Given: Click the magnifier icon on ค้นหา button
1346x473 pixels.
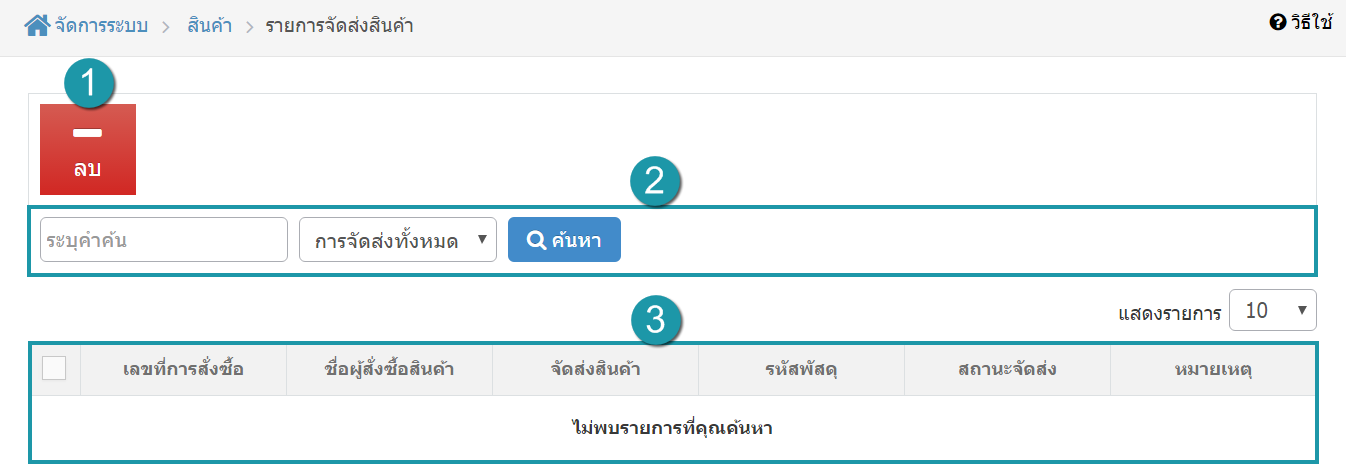Looking at the screenshot, I should [536, 240].
